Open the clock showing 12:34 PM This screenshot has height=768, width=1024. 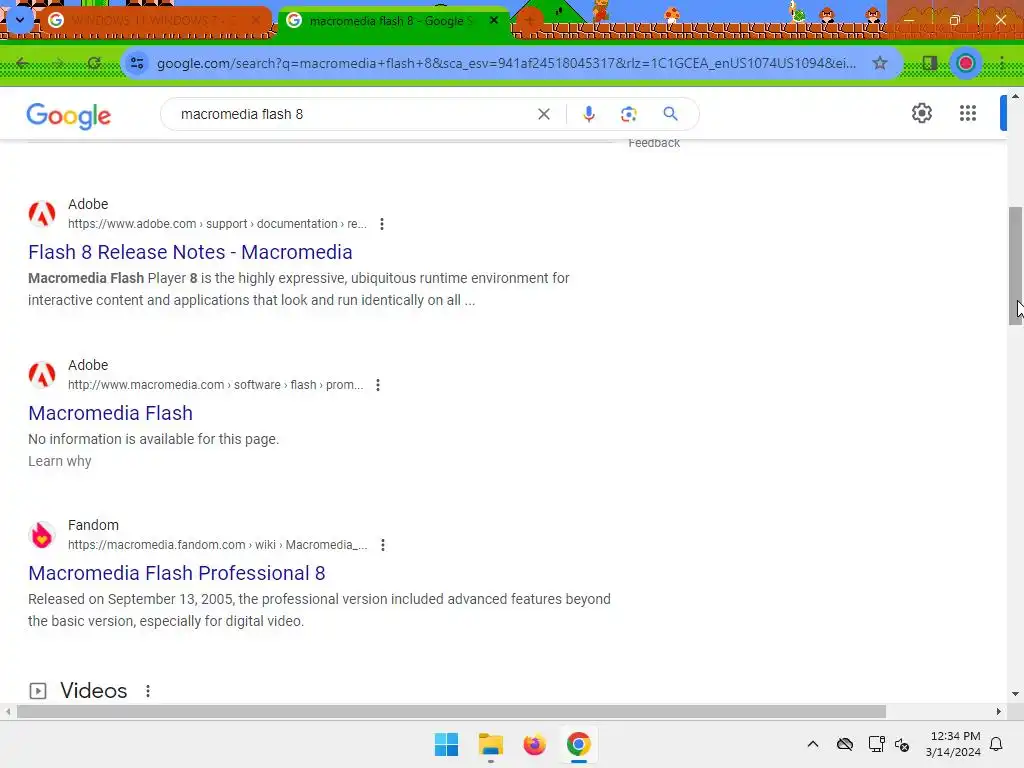pos(953,744)
